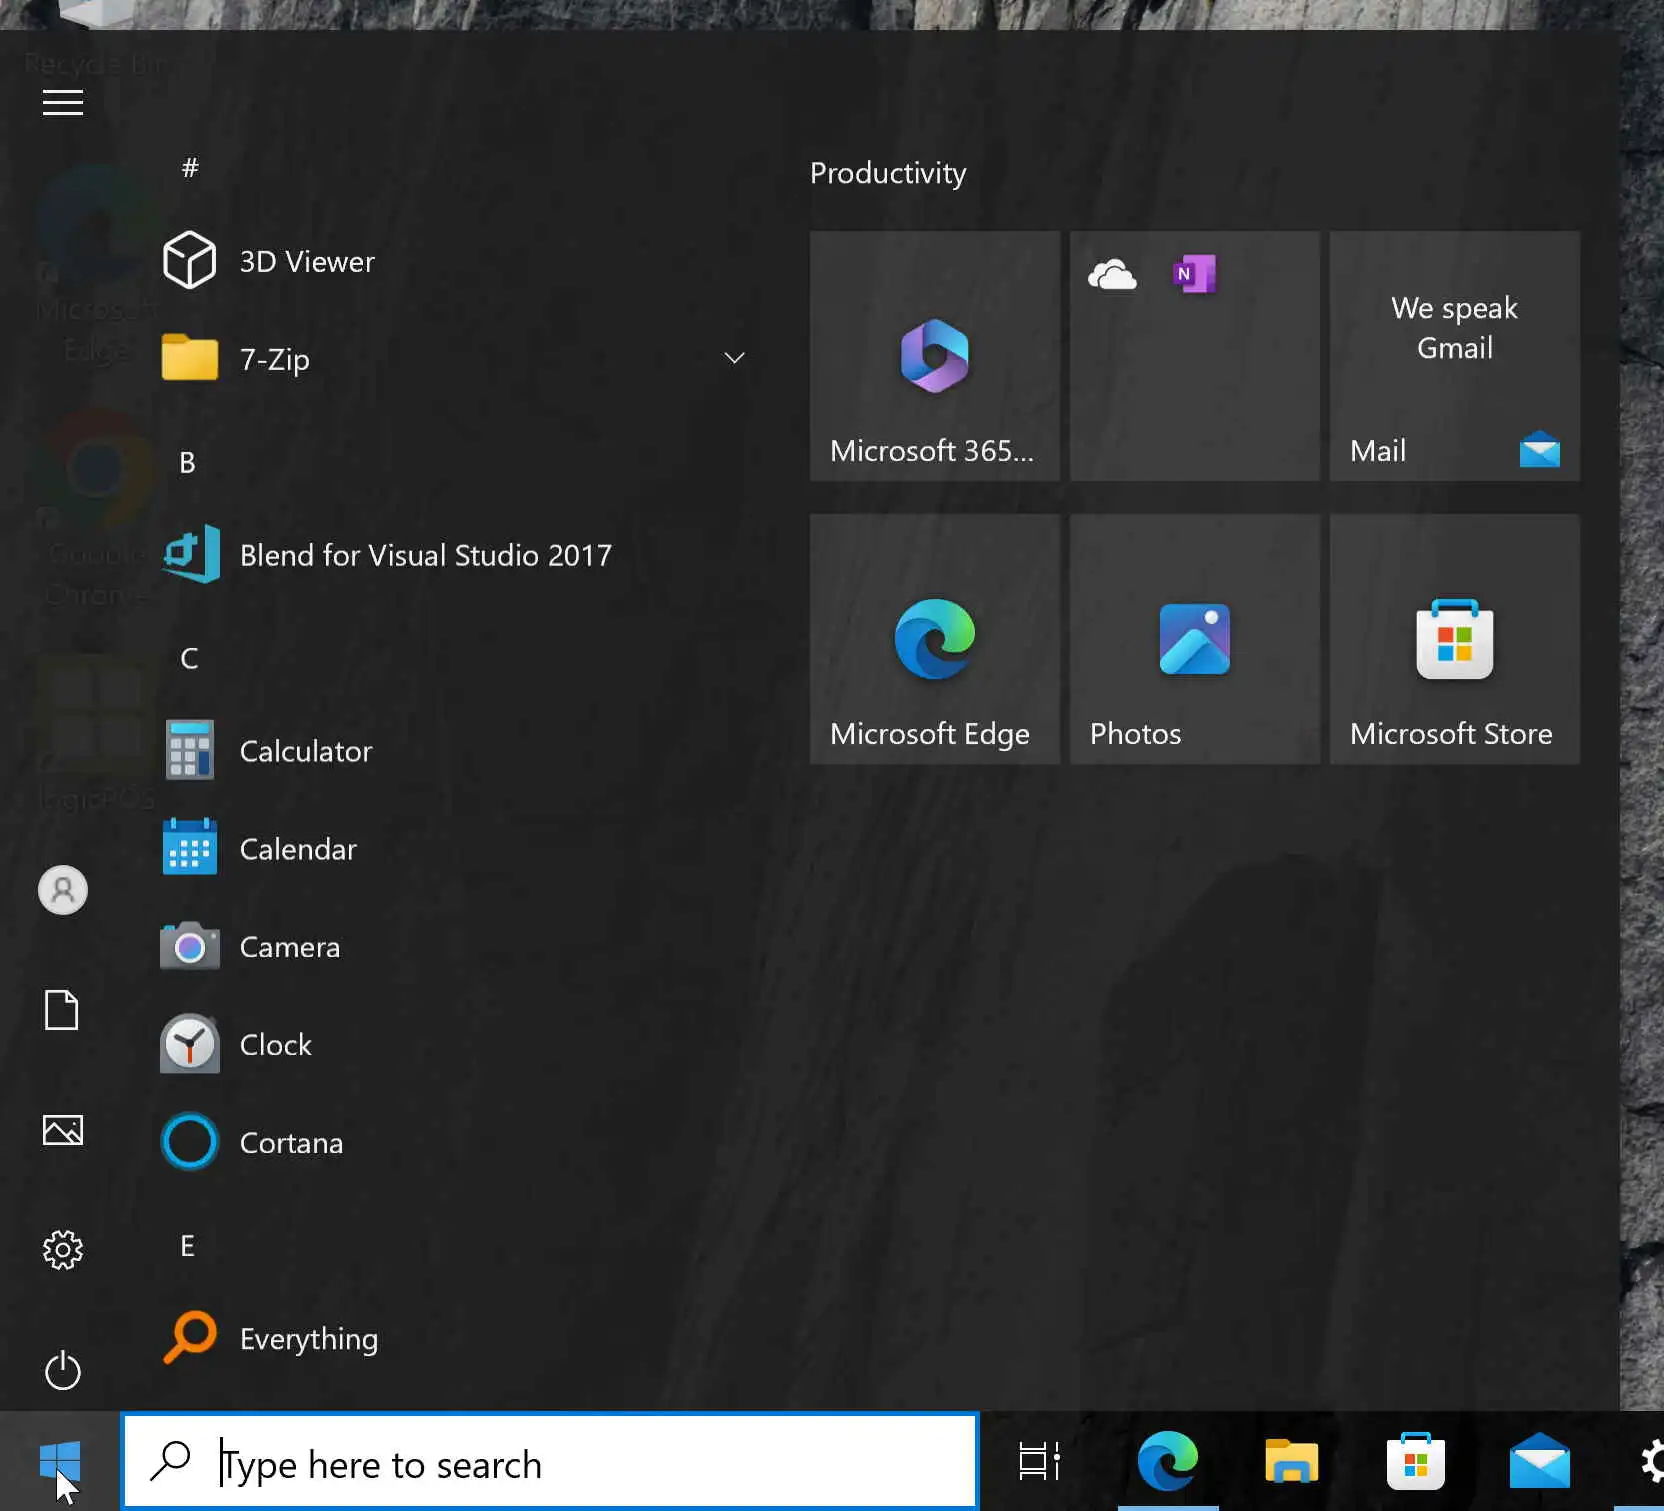Open the Microsoft Store tile
Image resolution: width=1664 pixels, height=1511 pixels.
click(x=1455, y=639)
